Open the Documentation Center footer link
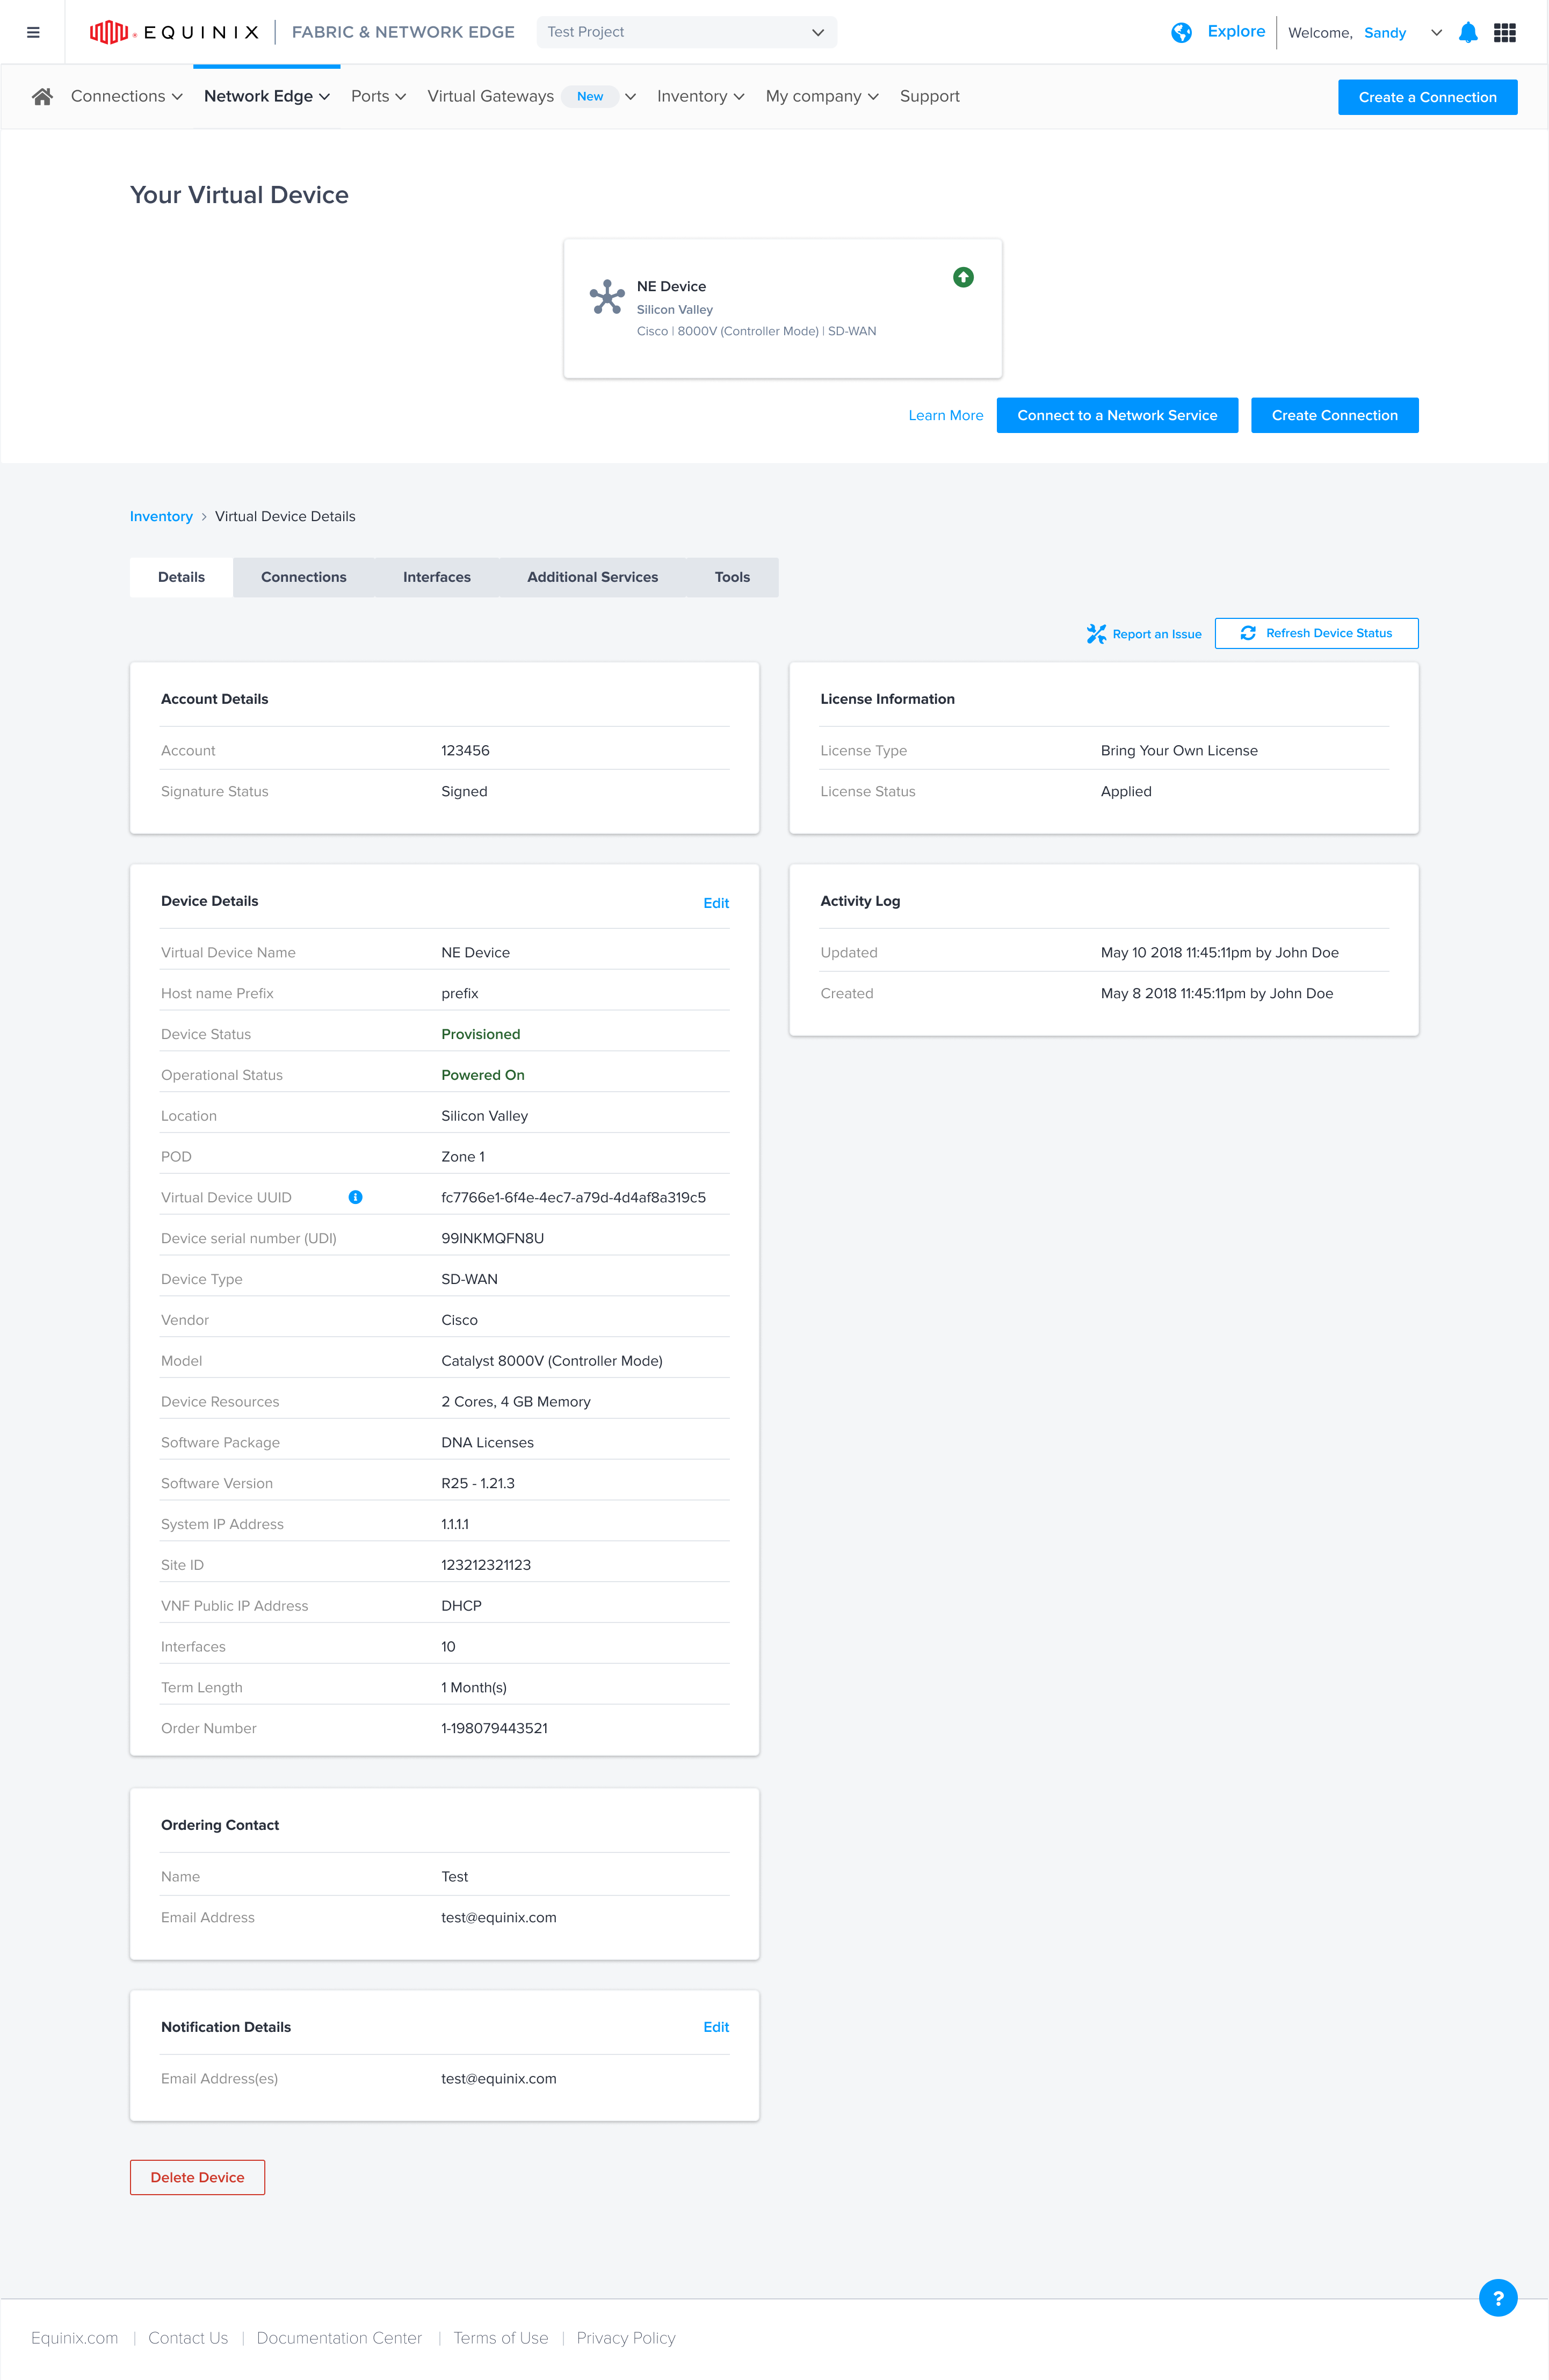The image size is (1549, 2380). (x=339, y=2338)
